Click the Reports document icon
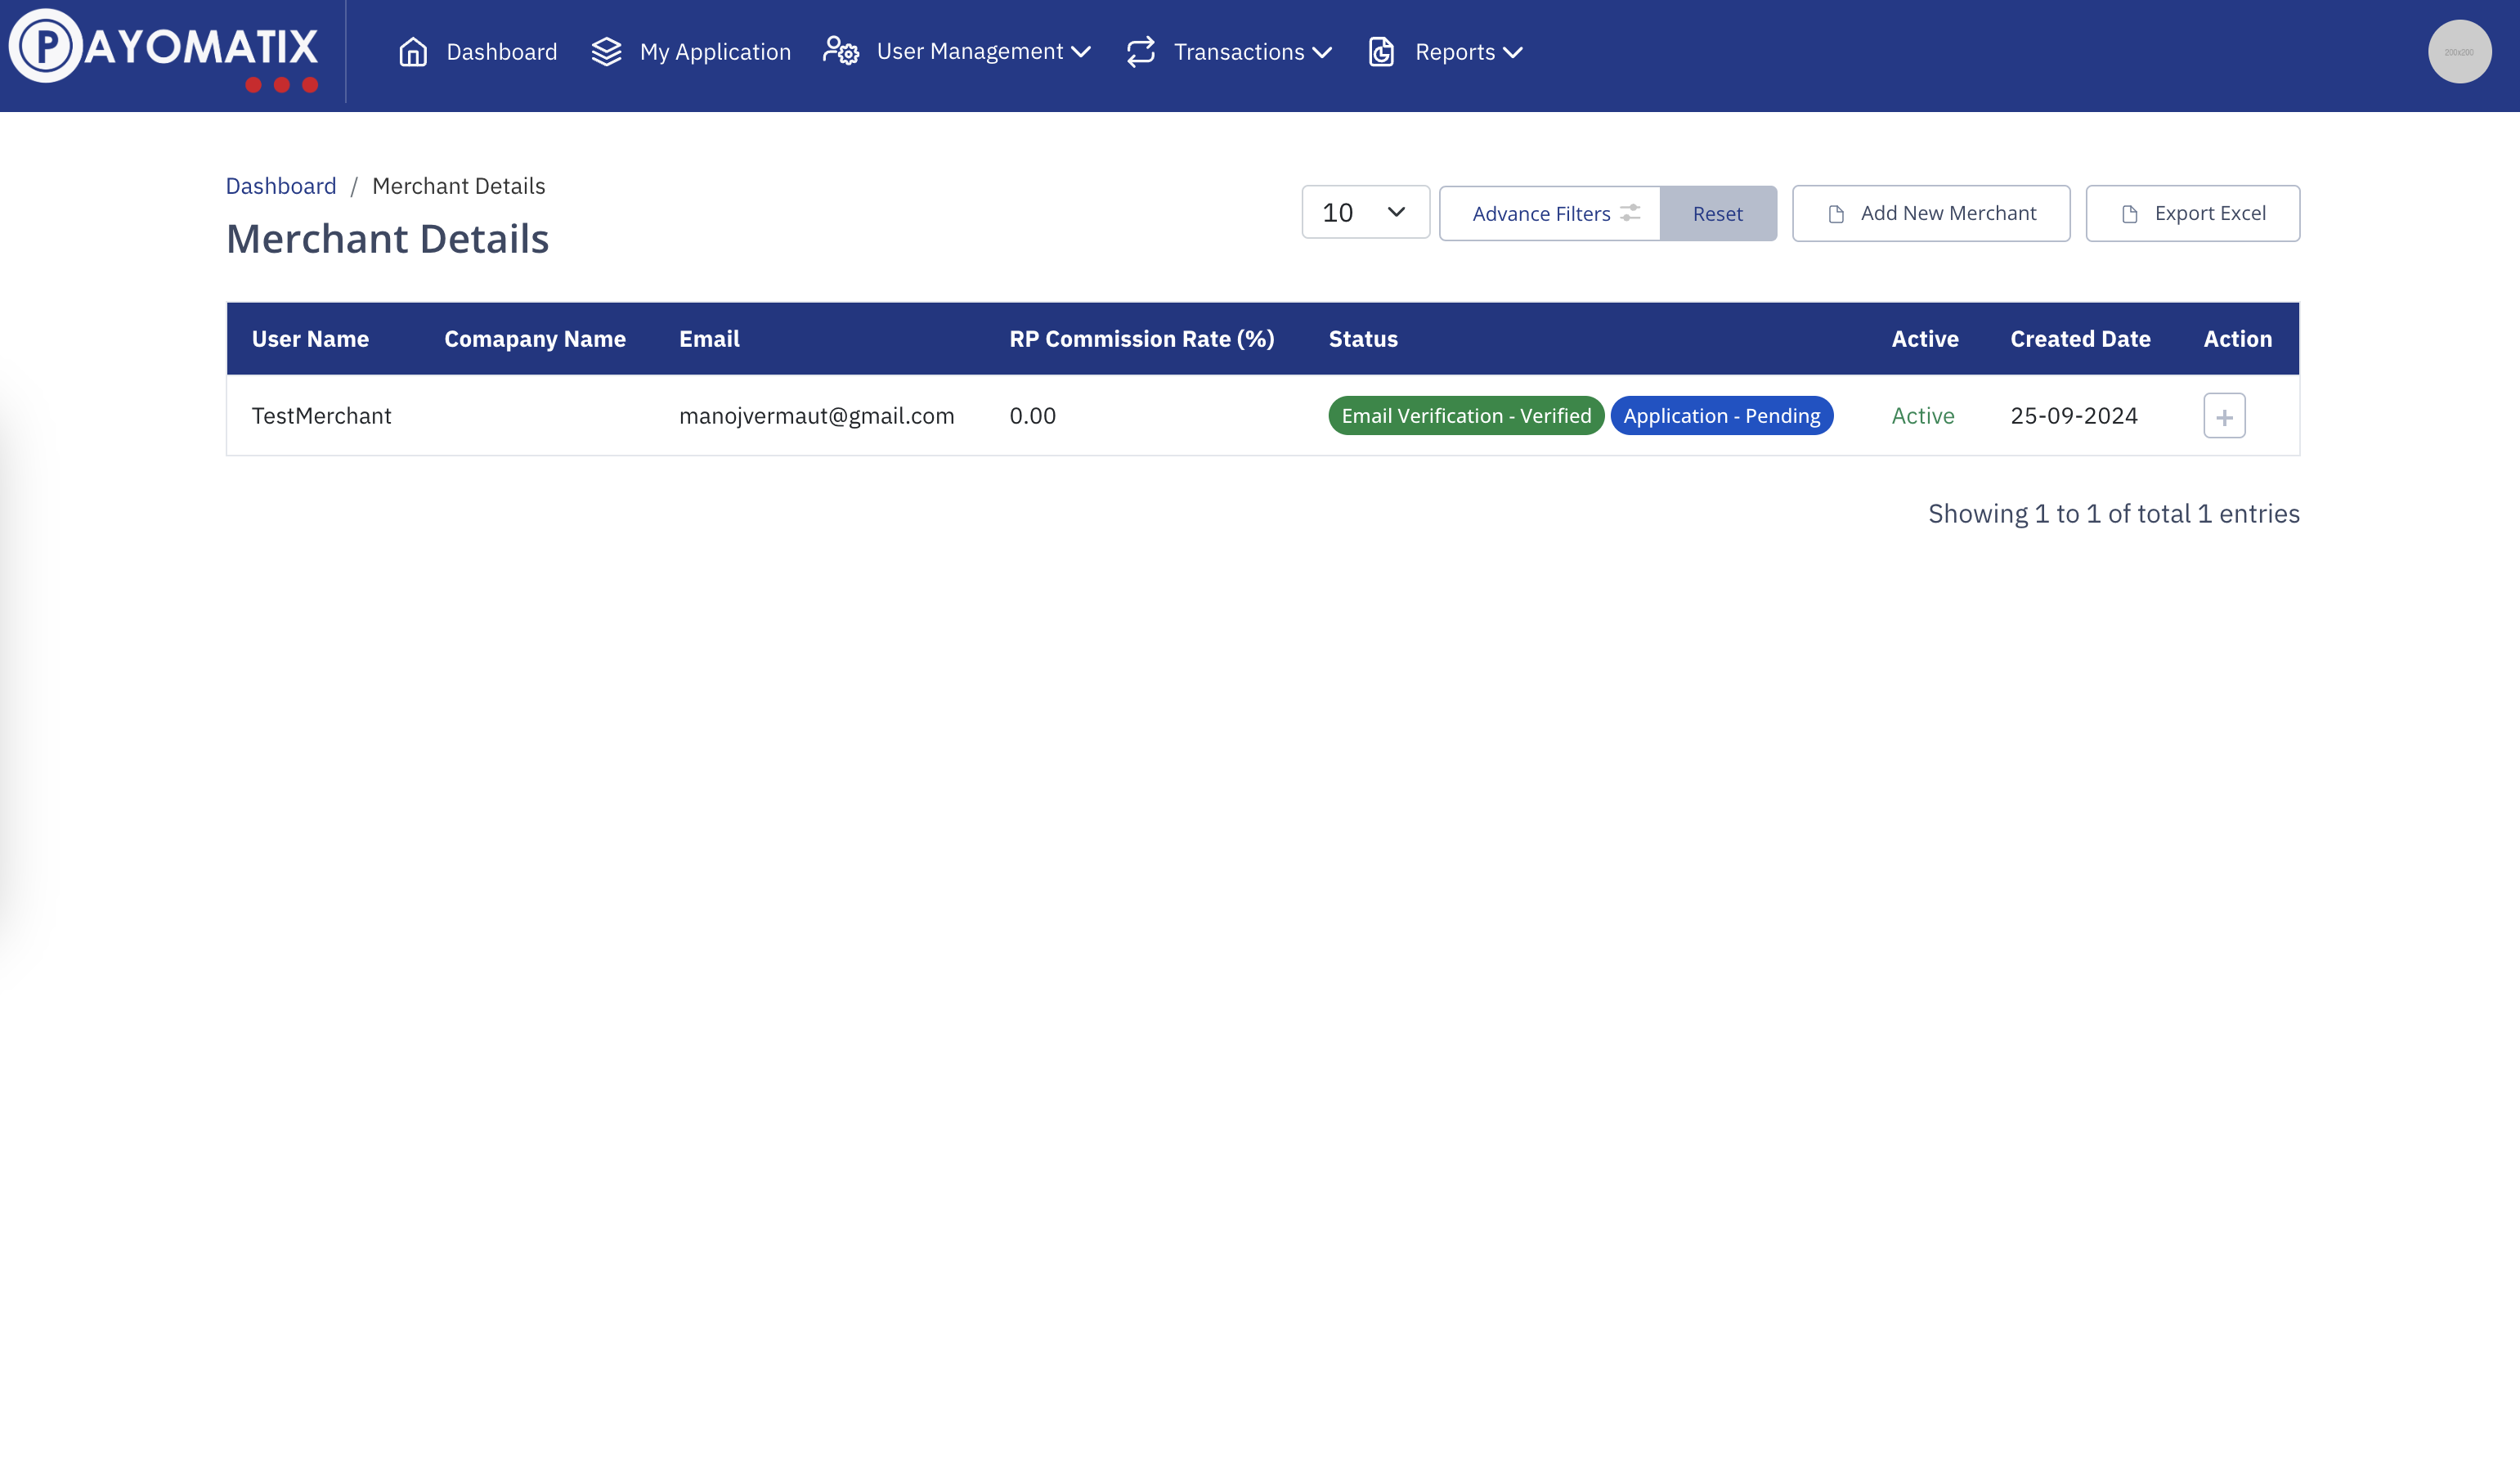 point(1381,52)
